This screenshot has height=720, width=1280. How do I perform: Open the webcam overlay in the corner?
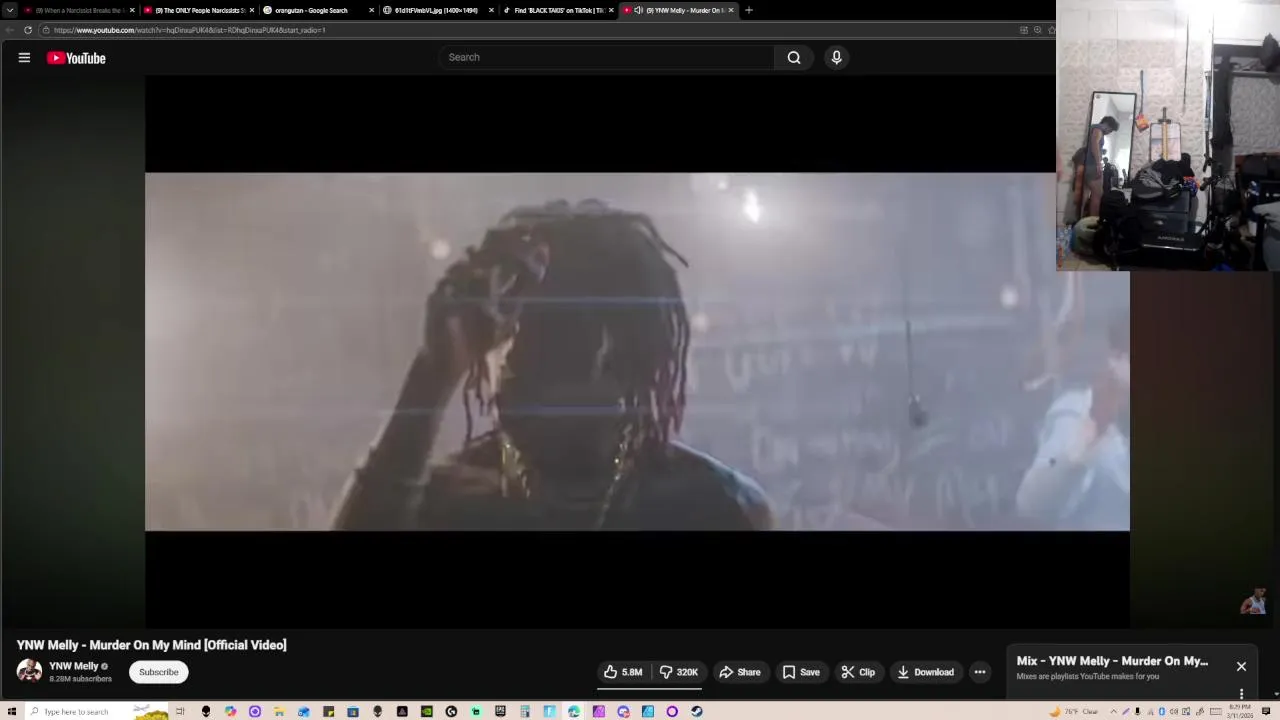(1168, 135)
